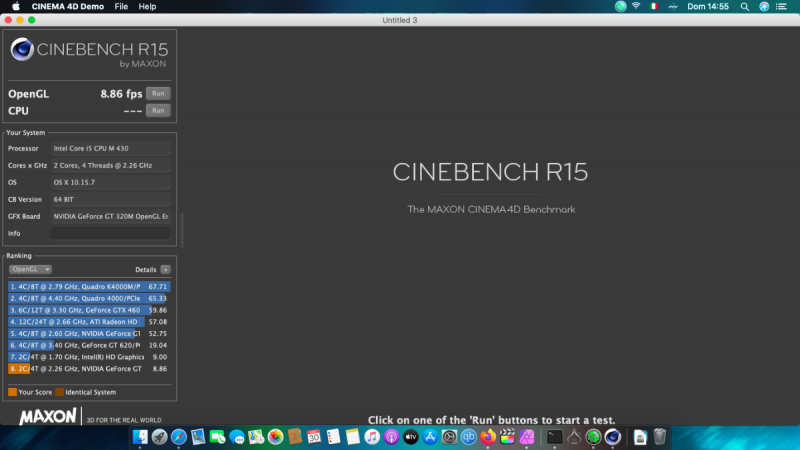Screen dimensions: 800x450
Task: Open Finder from the Dock
Action: (x=139, y=437)
